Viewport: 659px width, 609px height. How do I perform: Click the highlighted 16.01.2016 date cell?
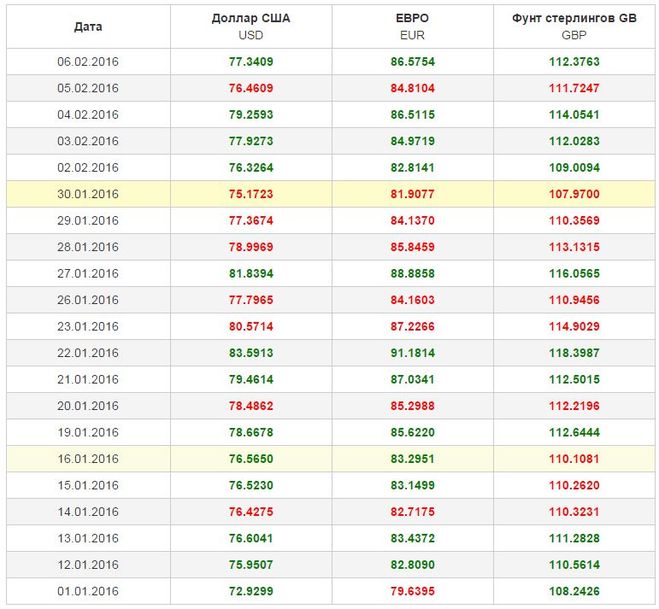(x=88, y=459)
